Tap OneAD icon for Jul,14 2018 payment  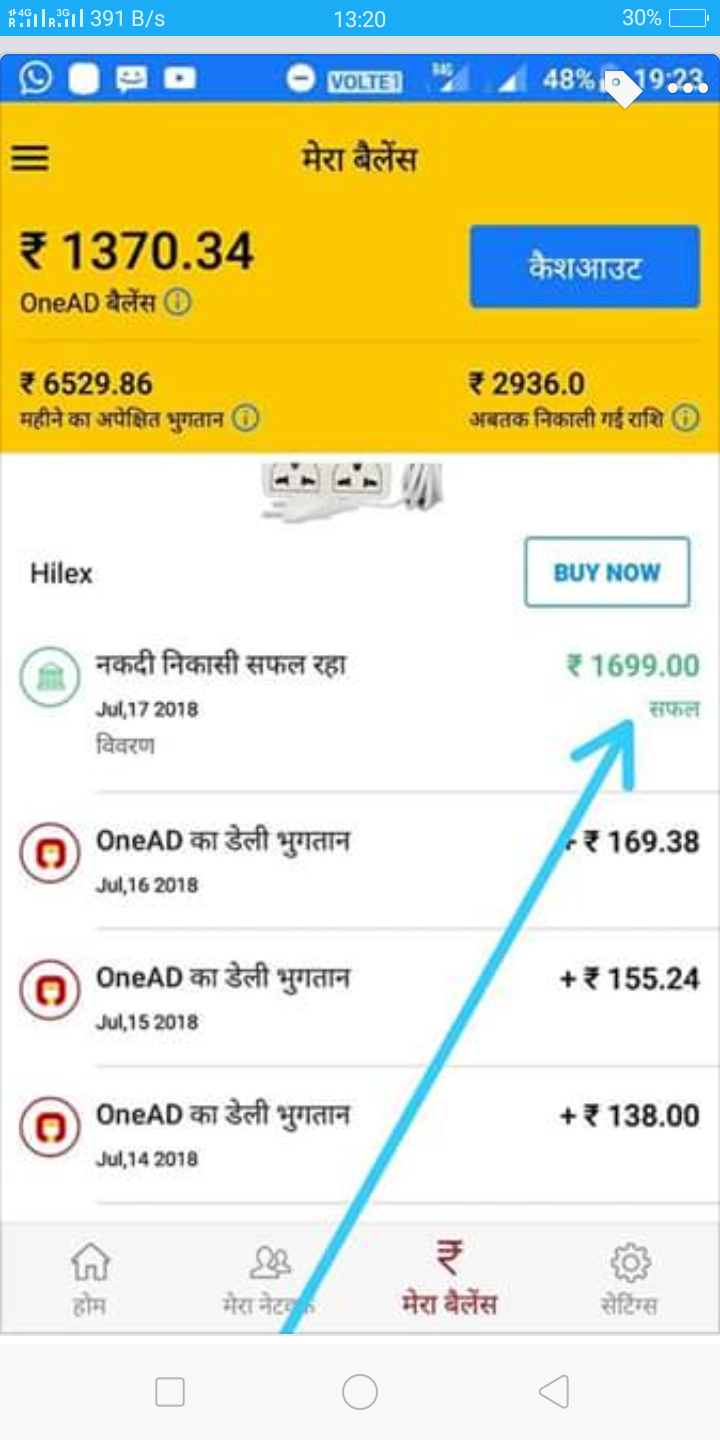50,1127
